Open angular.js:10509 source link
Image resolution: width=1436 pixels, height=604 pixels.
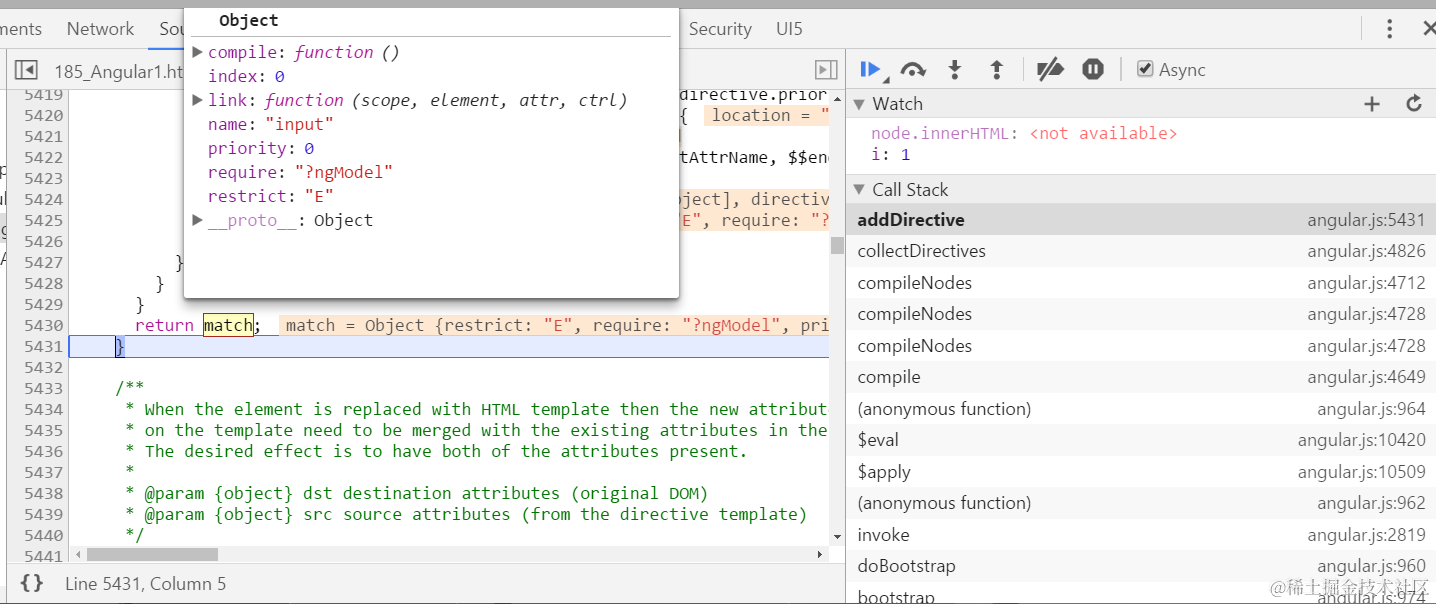tap(1362, 472)
